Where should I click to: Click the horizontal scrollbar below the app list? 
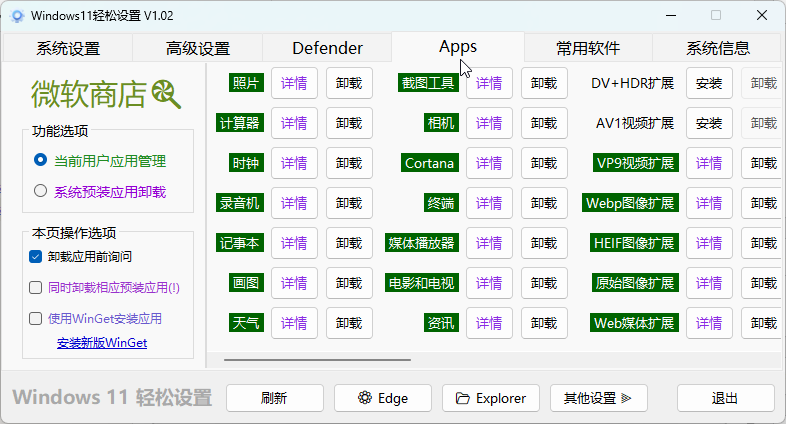317,360
